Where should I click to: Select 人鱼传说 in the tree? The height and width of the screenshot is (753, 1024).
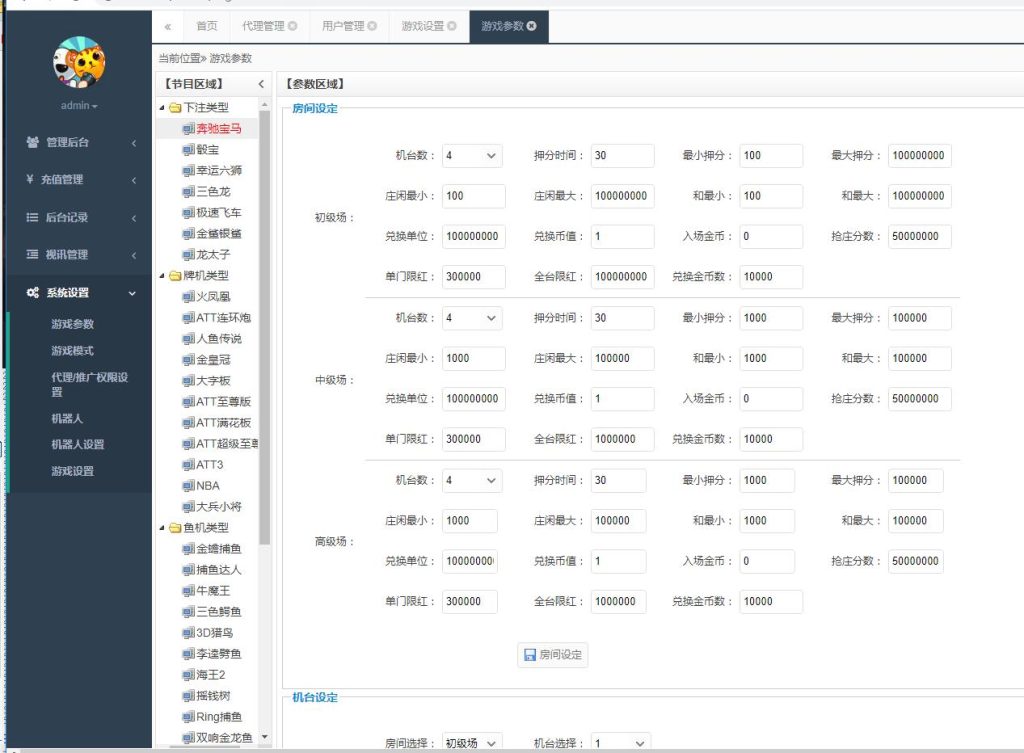[x=219, y=338]
